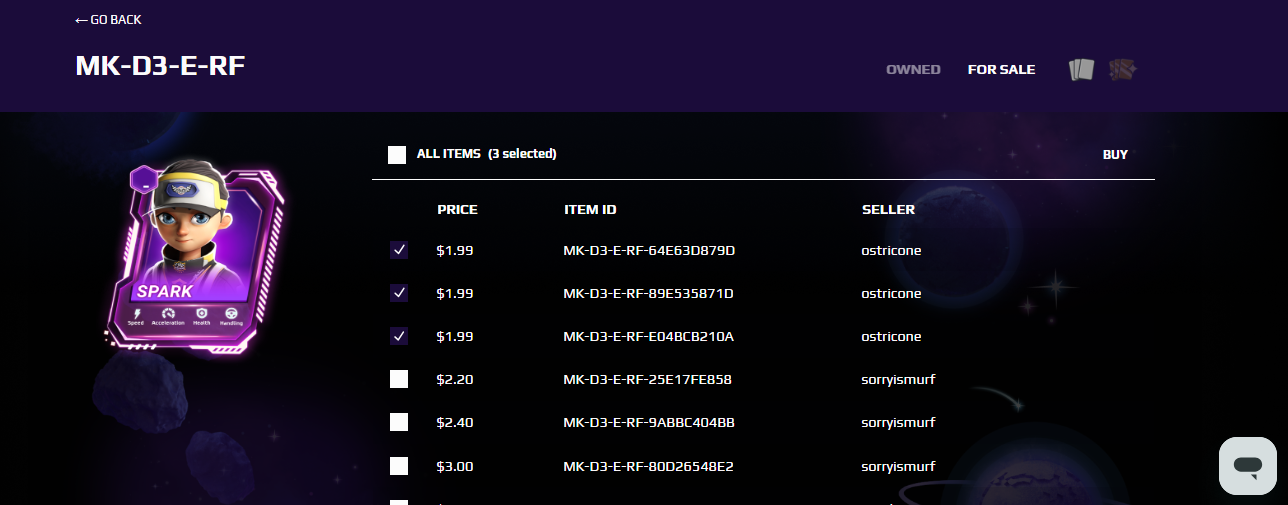
Task: Open the cards view icon
Action: click(1081, 70)
